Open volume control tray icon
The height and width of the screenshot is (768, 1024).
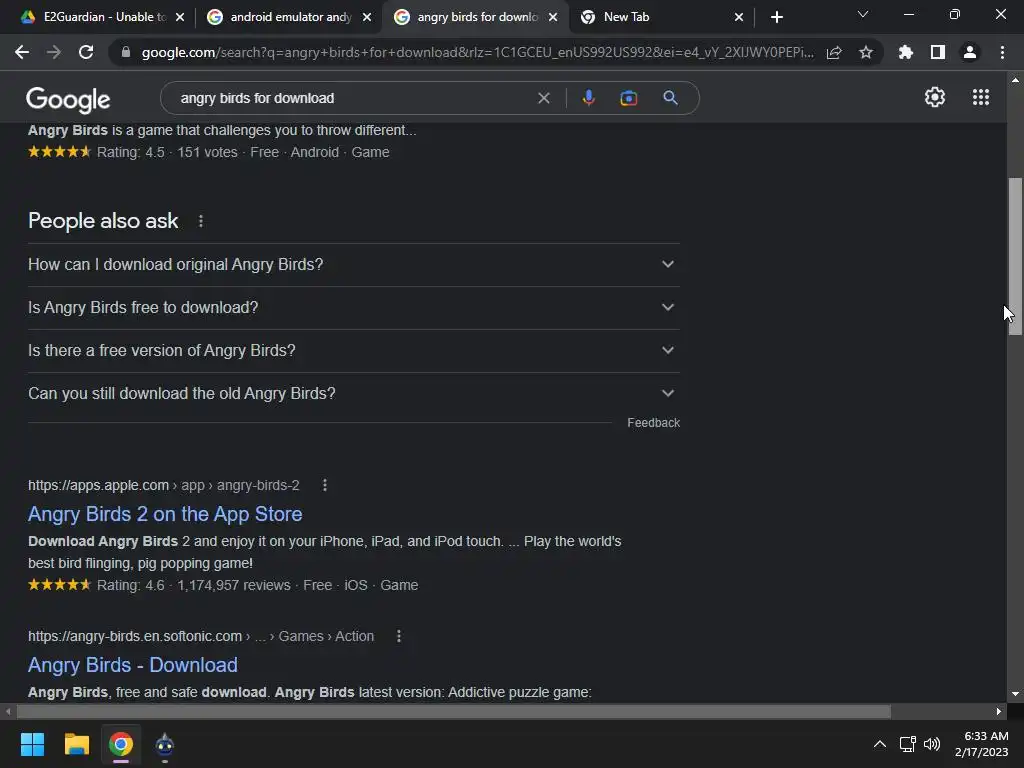932,744
